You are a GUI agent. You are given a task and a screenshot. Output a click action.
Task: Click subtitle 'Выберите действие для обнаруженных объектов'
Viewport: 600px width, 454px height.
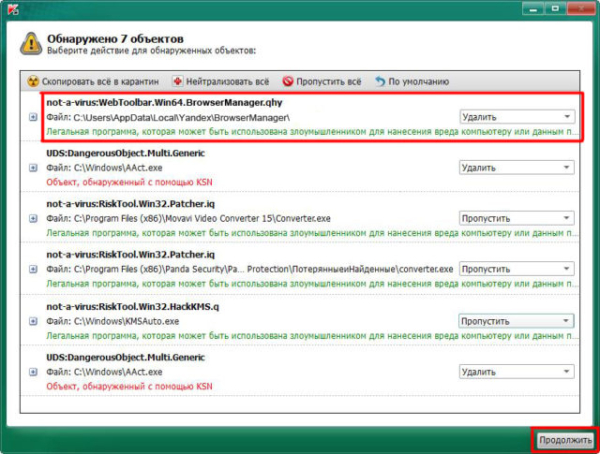pos(151,51)
